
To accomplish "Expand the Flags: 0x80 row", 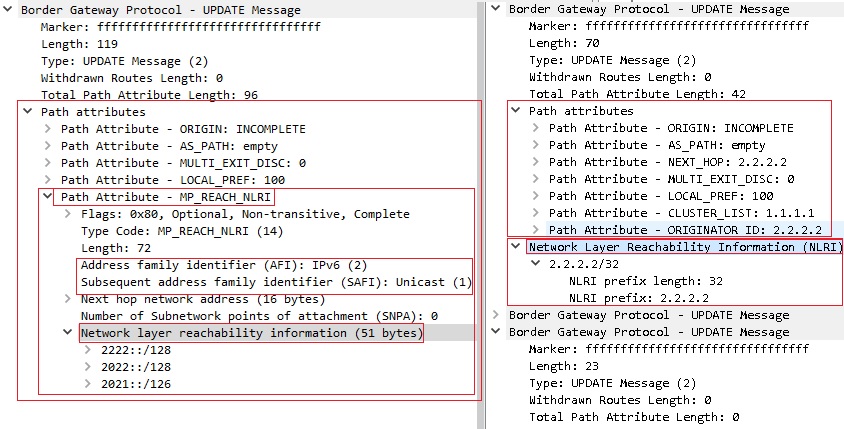I will click(x=67, y=214).
